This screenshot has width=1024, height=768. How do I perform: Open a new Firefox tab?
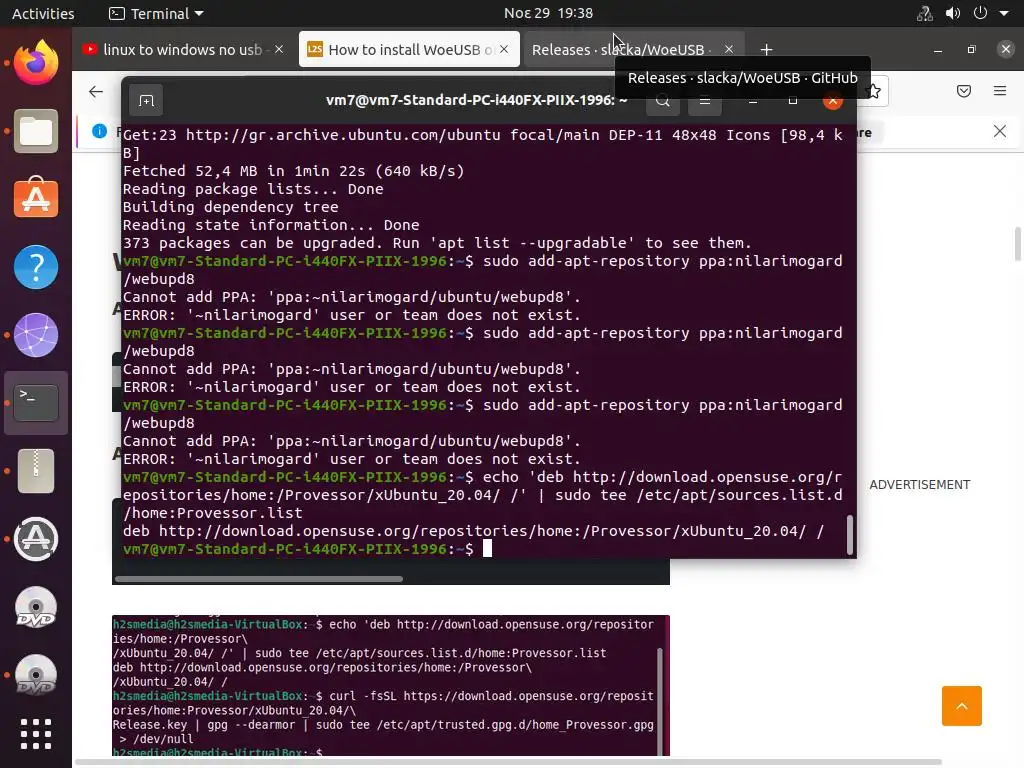click(767, 50)
